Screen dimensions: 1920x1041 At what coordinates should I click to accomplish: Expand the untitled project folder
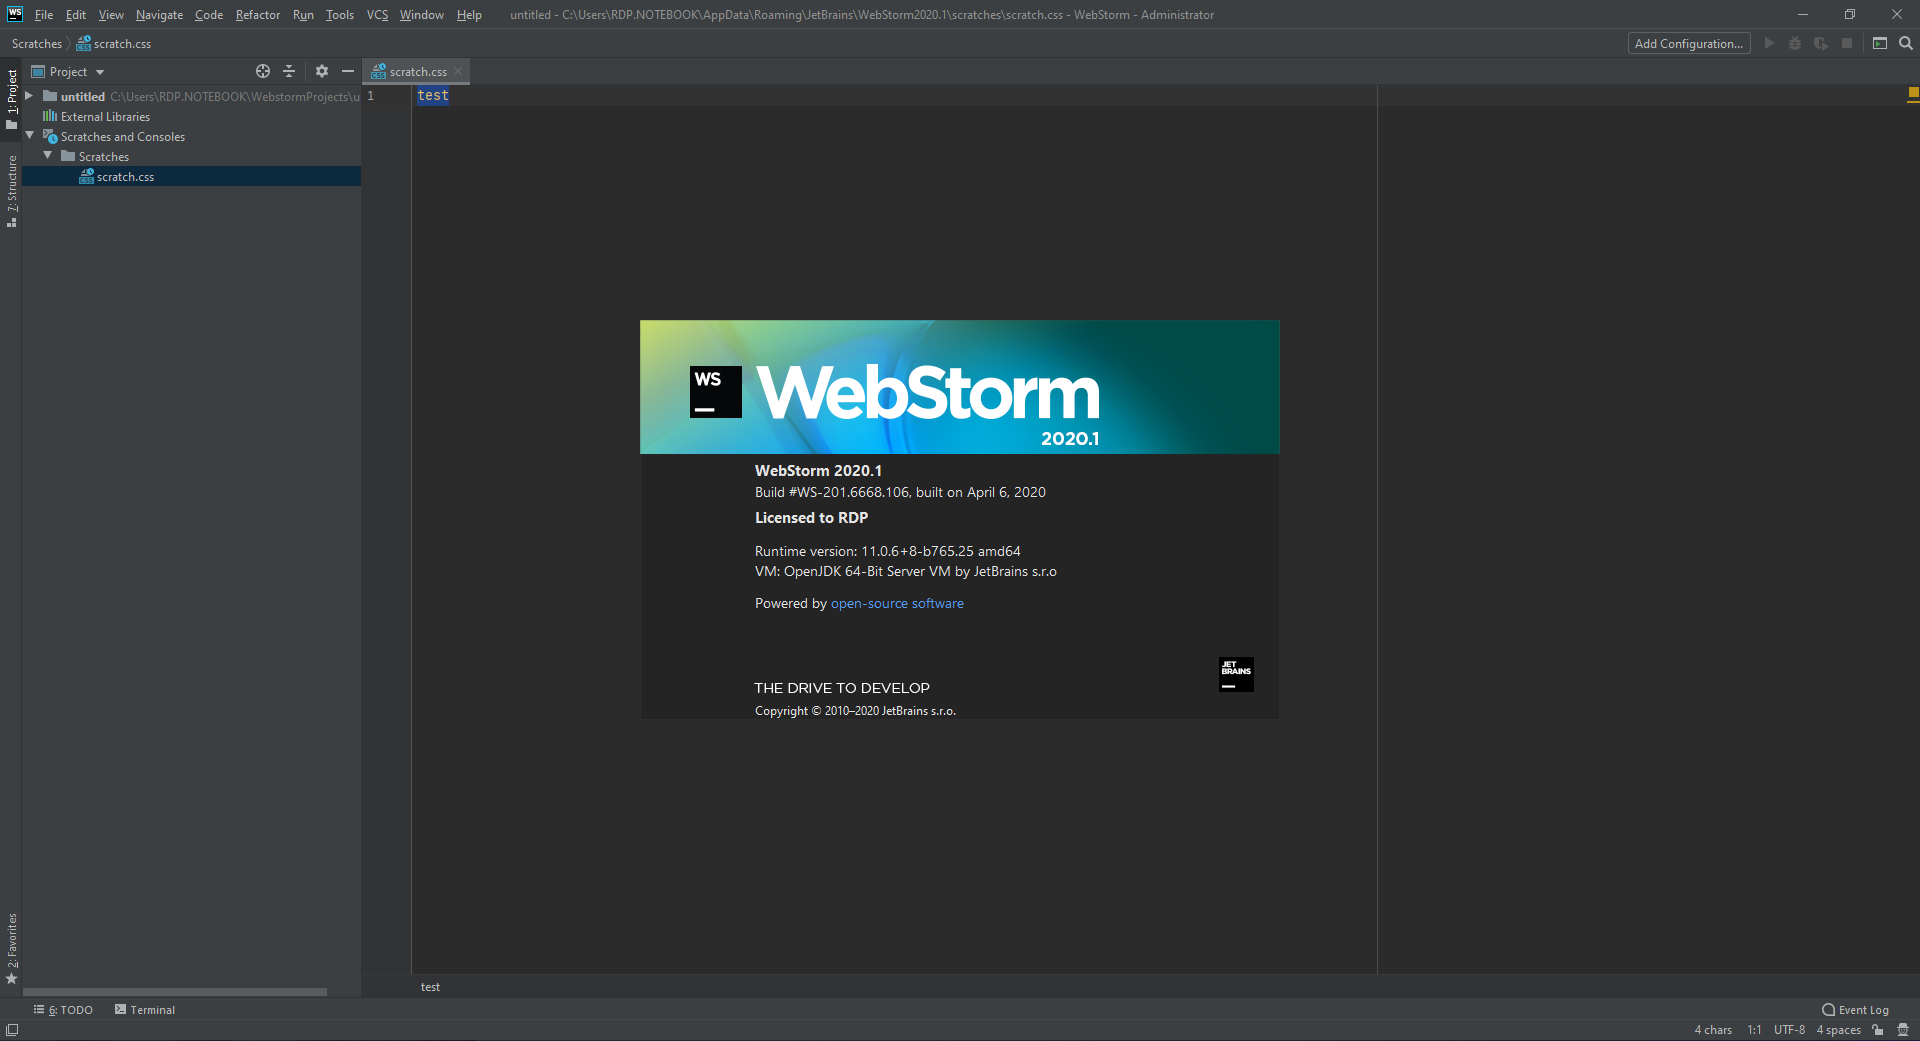click(x=29, y=96)
